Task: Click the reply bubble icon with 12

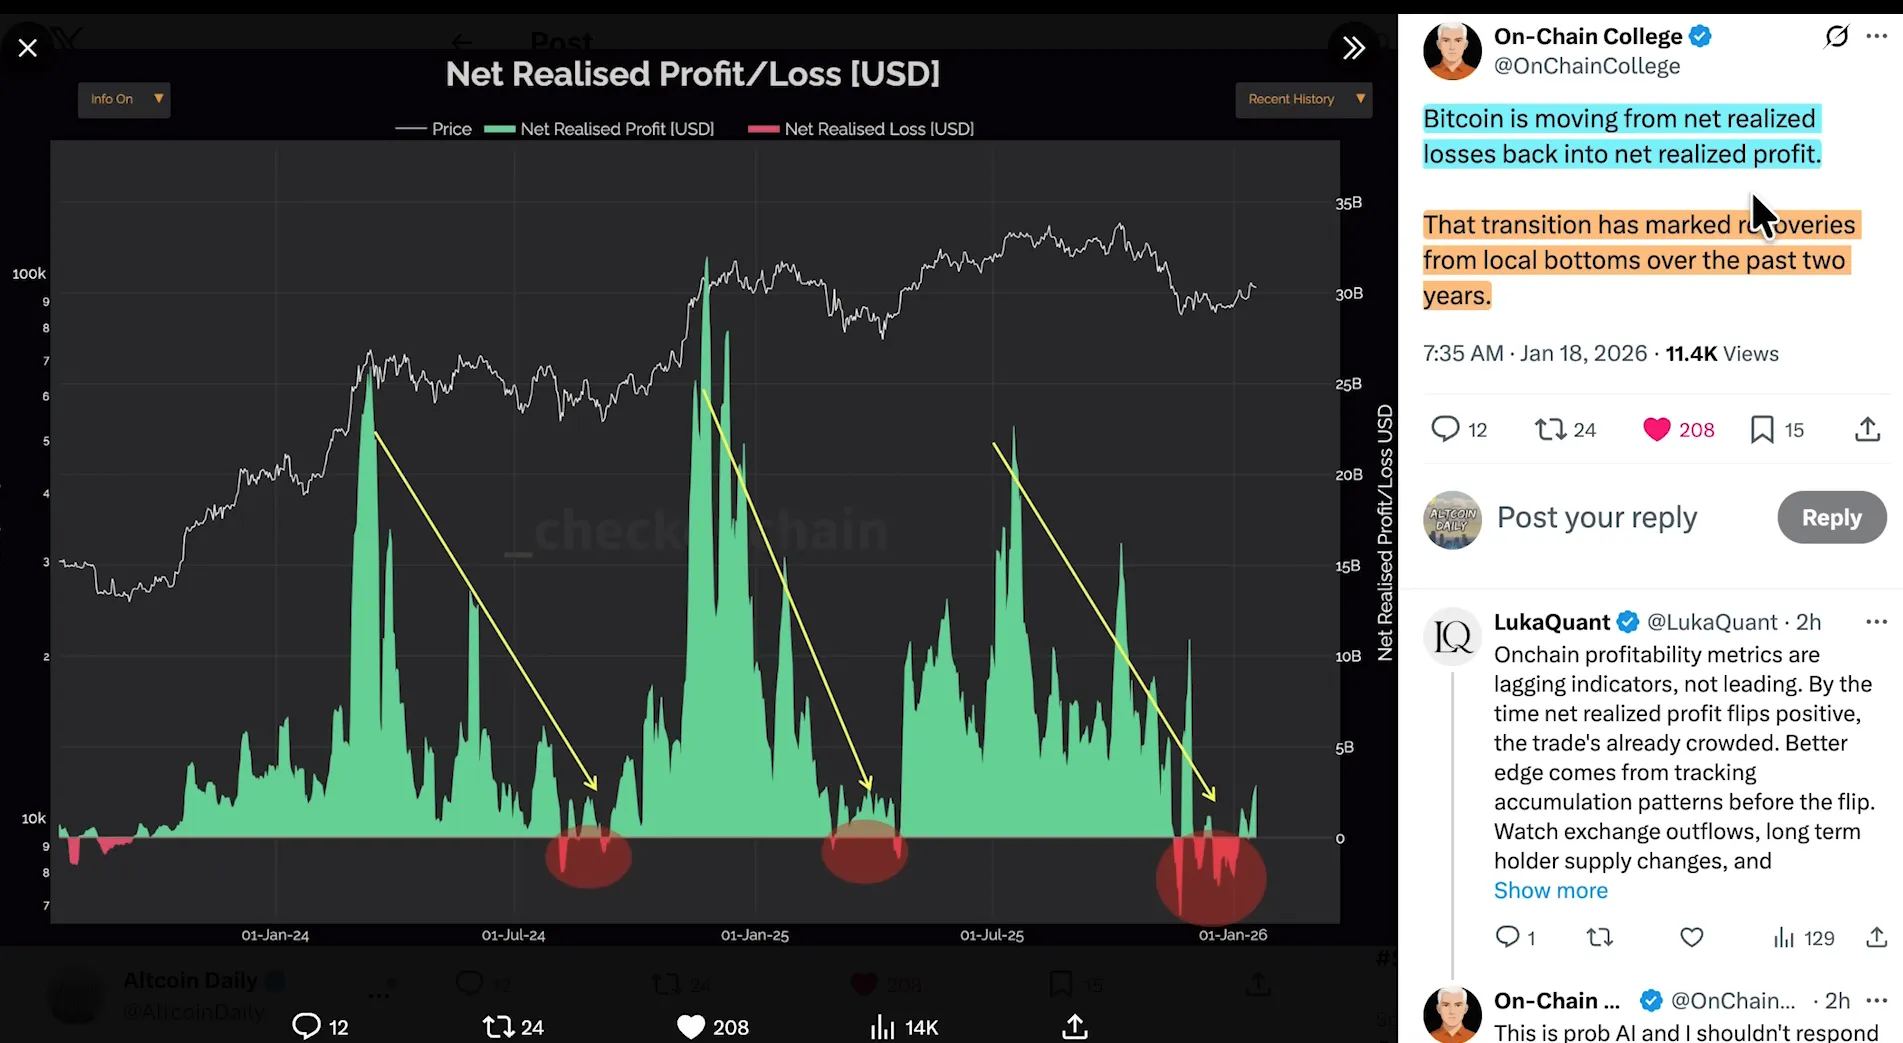Action: (1445, 430)
